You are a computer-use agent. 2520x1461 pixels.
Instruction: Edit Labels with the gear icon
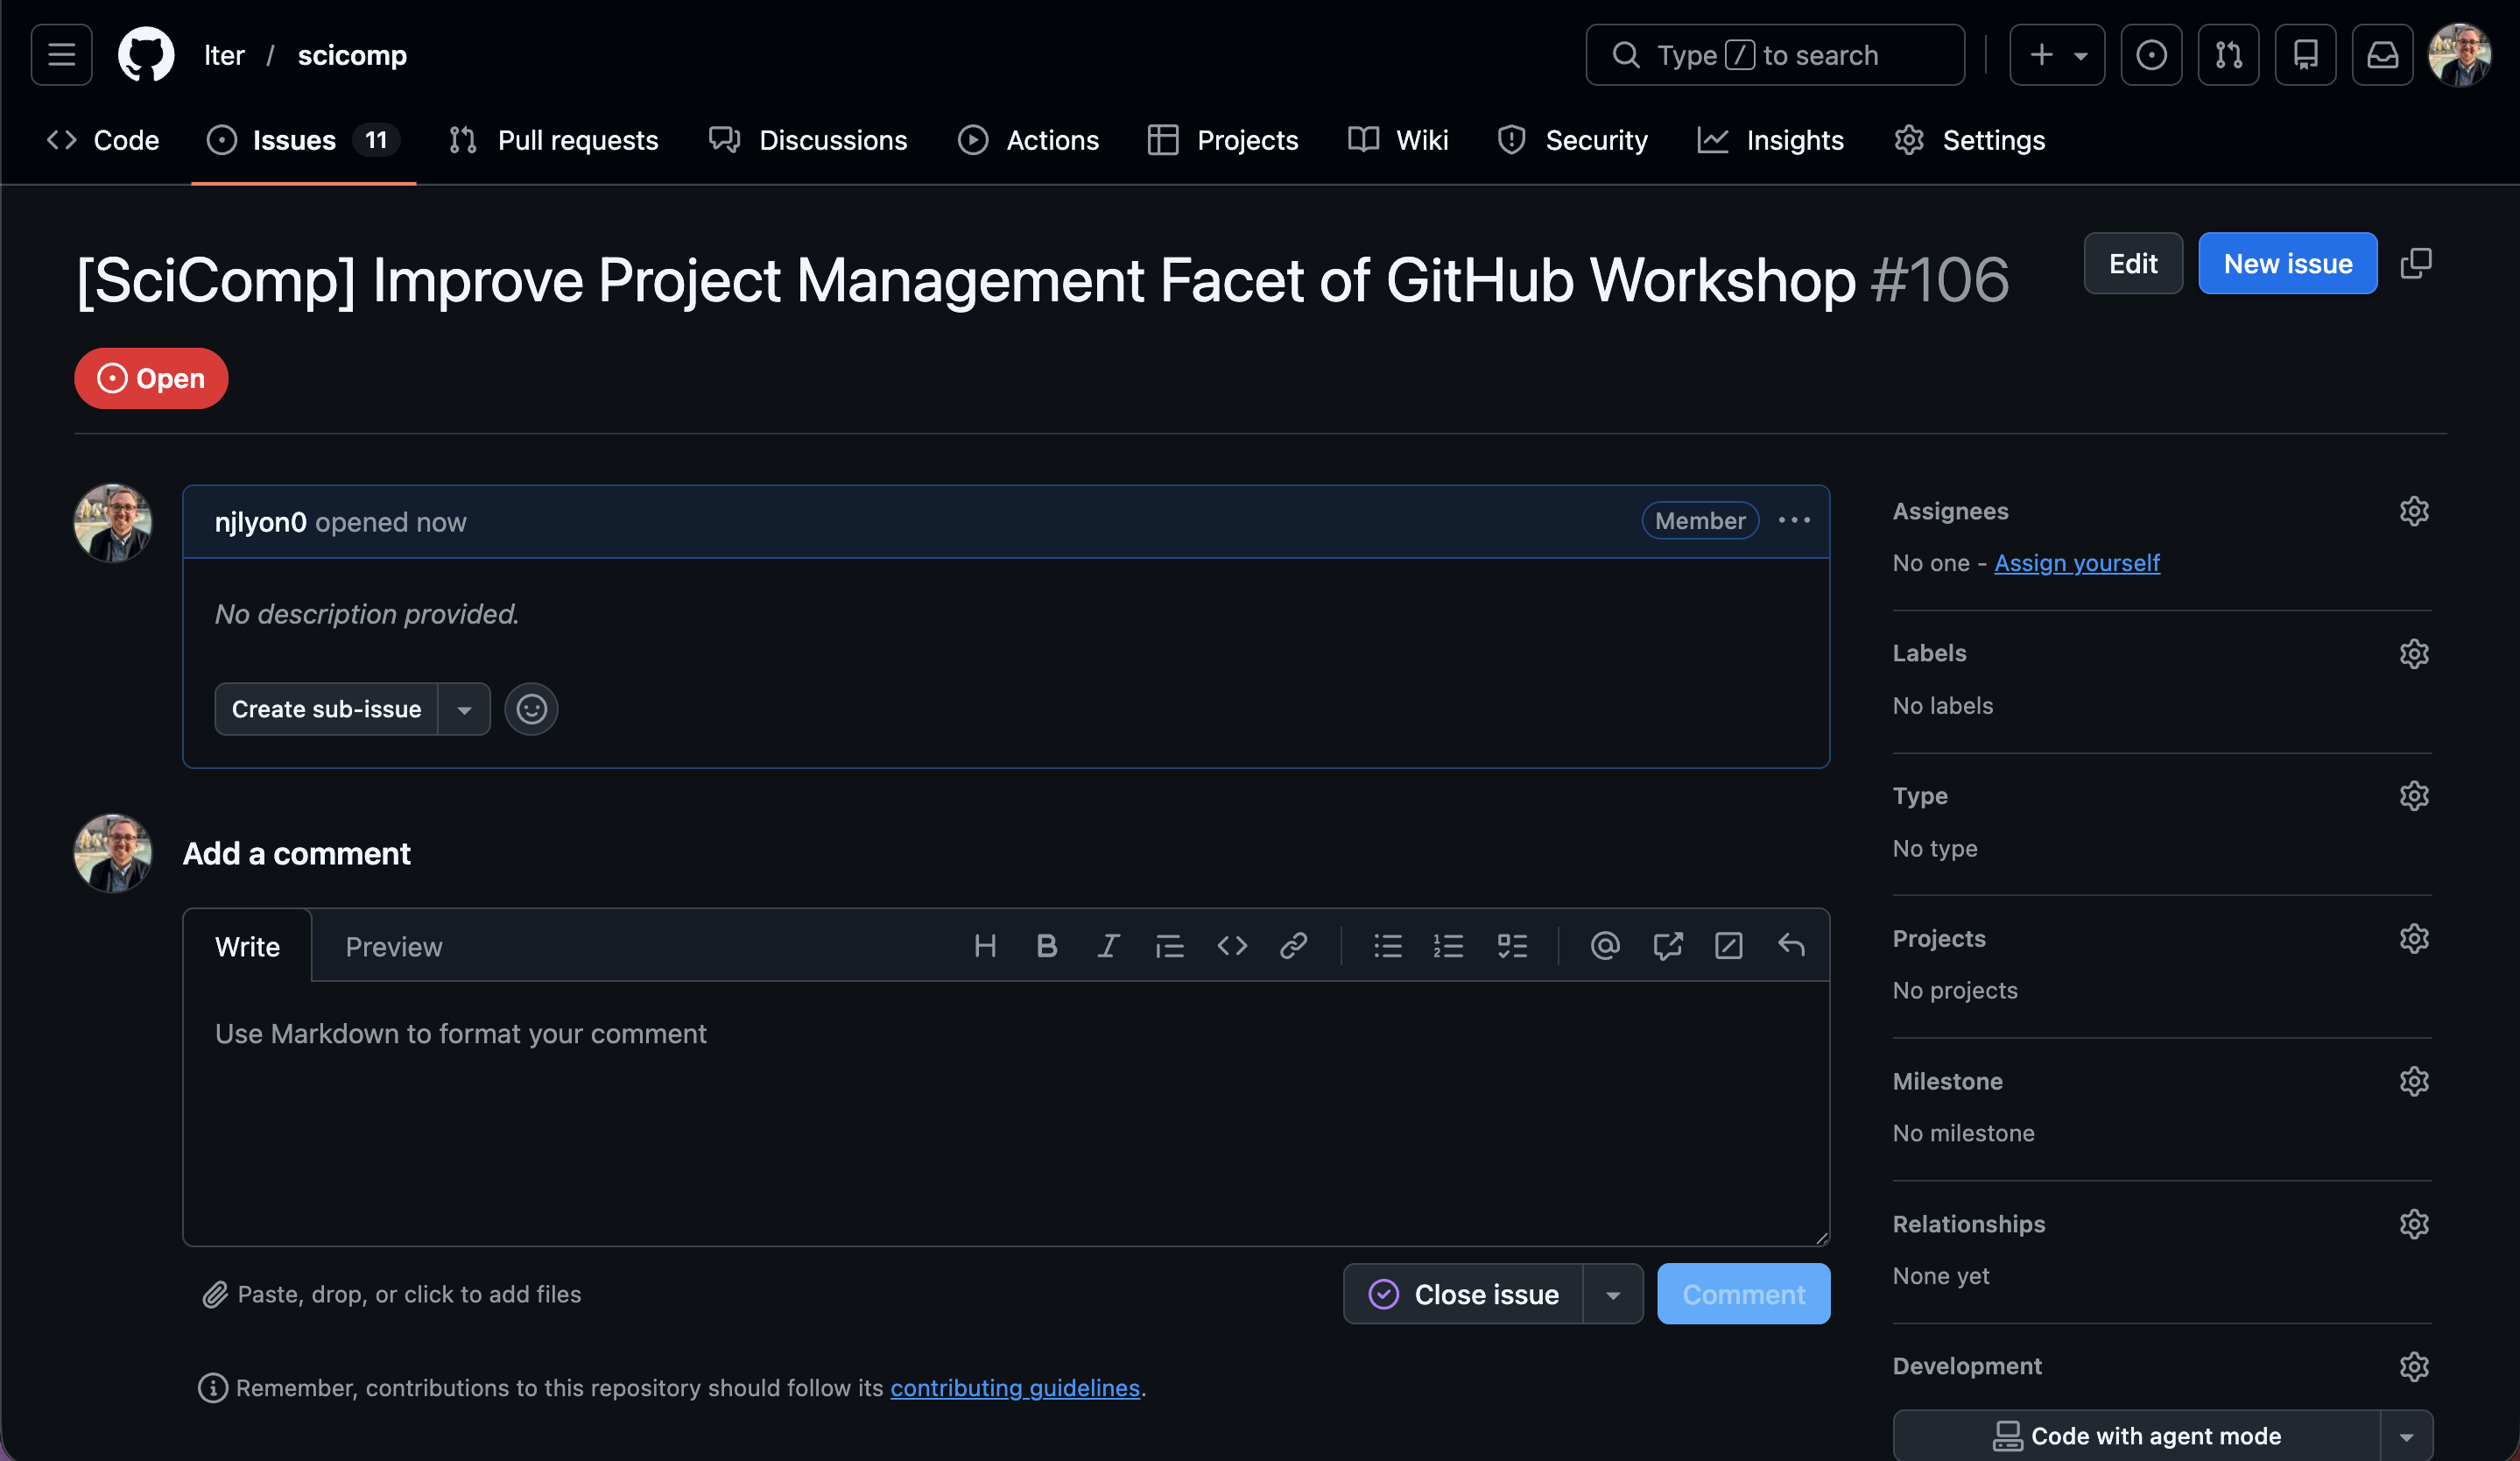pos(2414,654)
